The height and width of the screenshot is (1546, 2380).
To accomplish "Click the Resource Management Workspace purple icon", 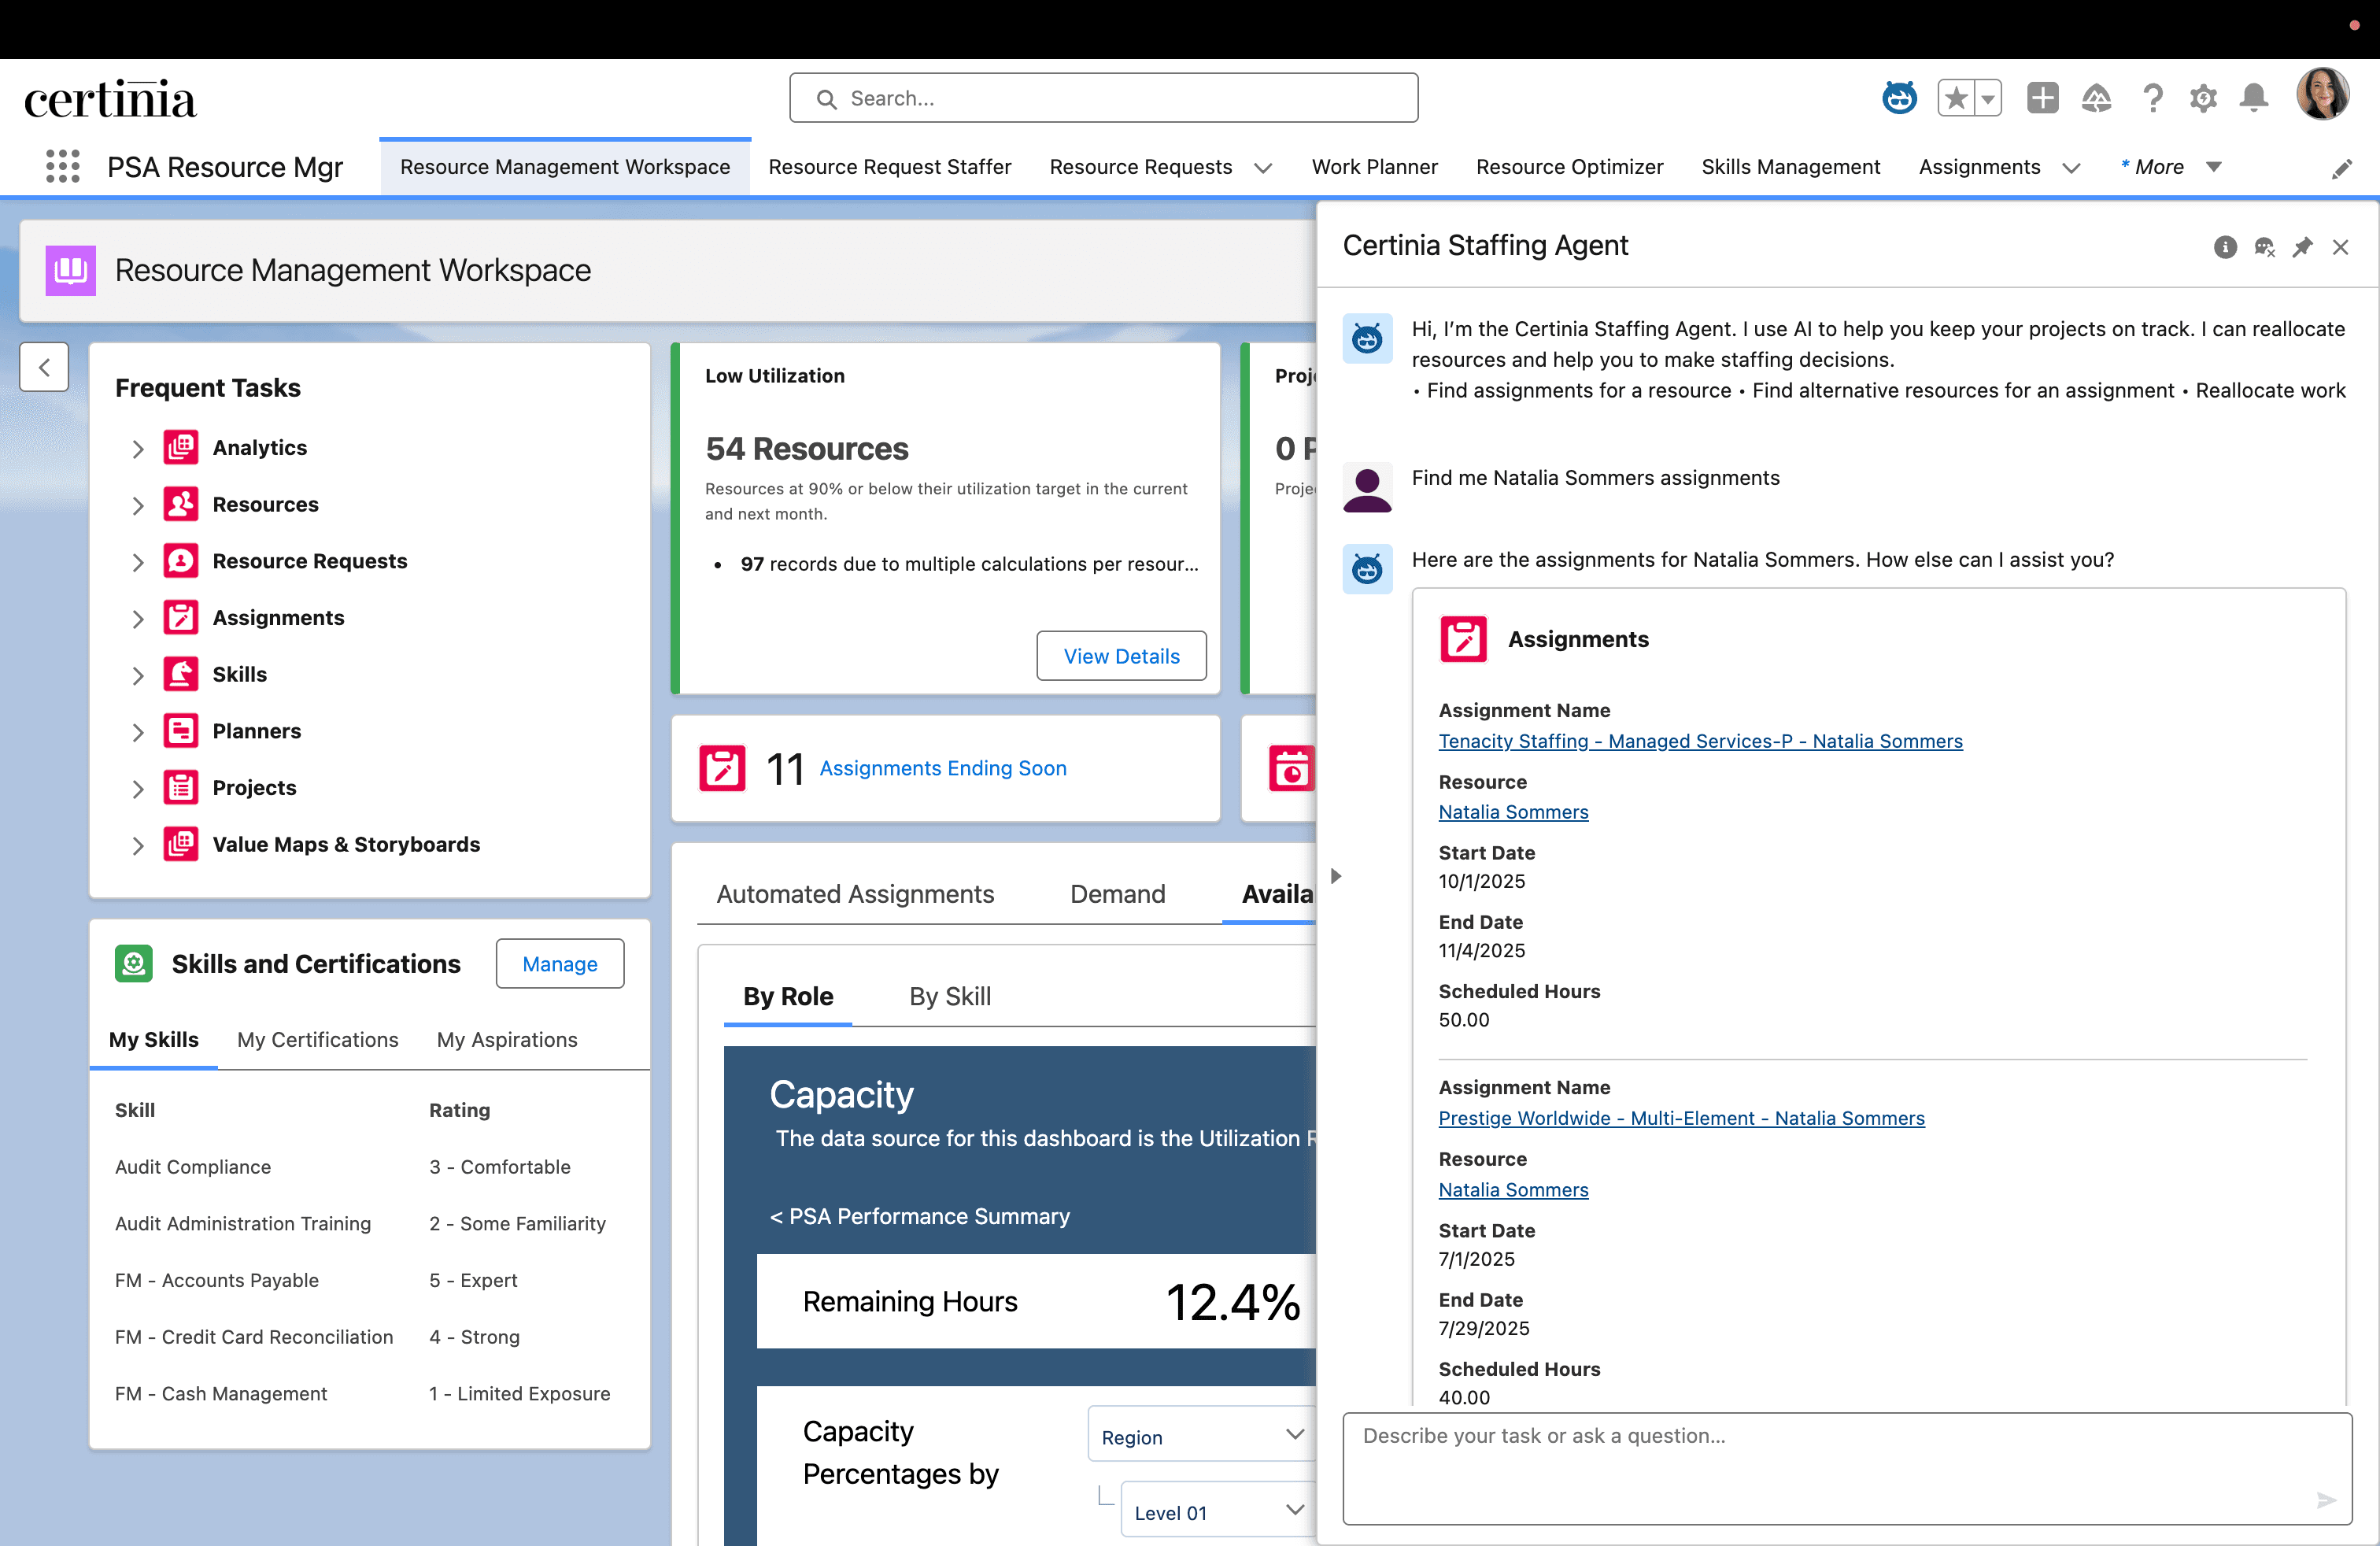I will click(x=71, y=270).
